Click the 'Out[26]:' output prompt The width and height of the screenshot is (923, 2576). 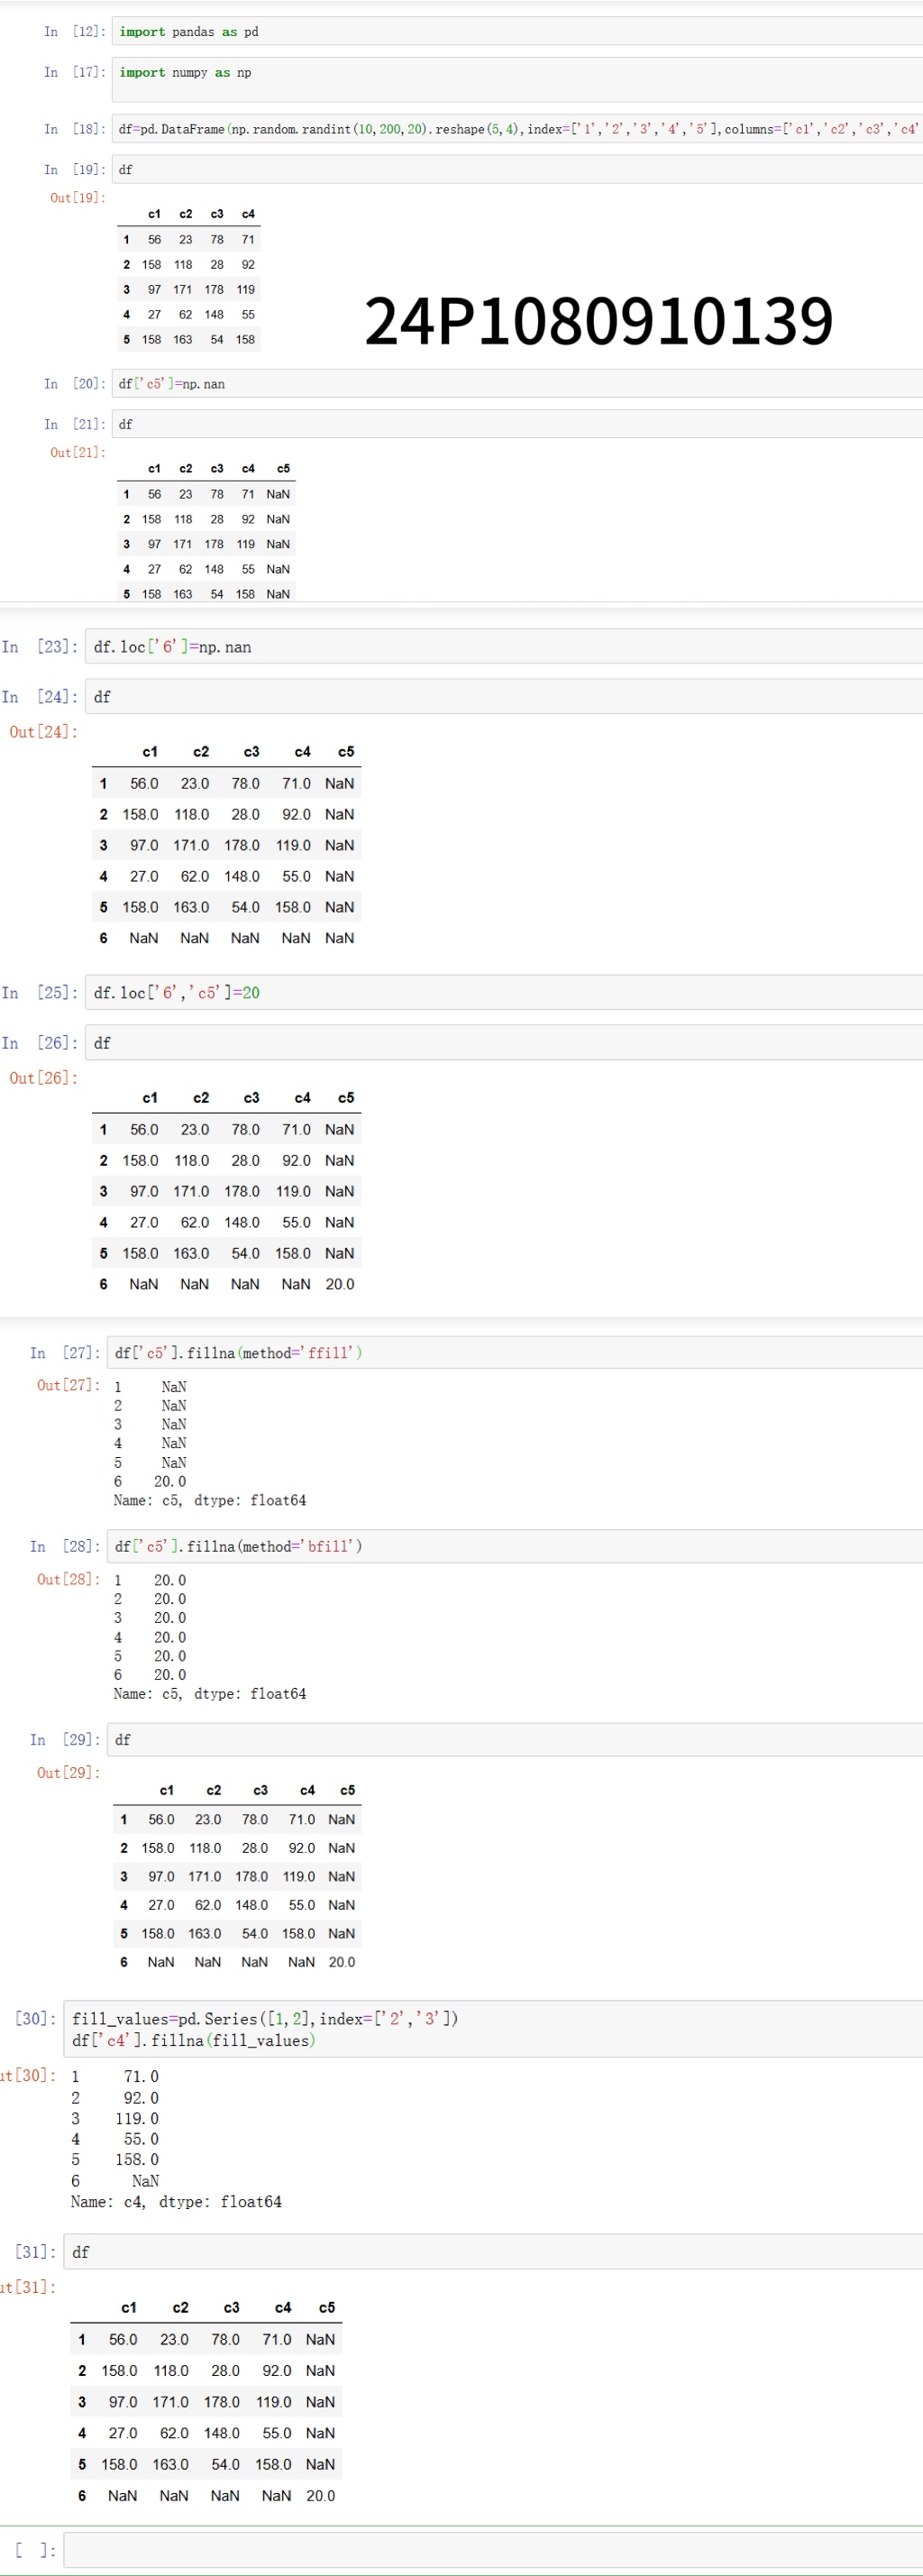click(x=44, y=1078)
